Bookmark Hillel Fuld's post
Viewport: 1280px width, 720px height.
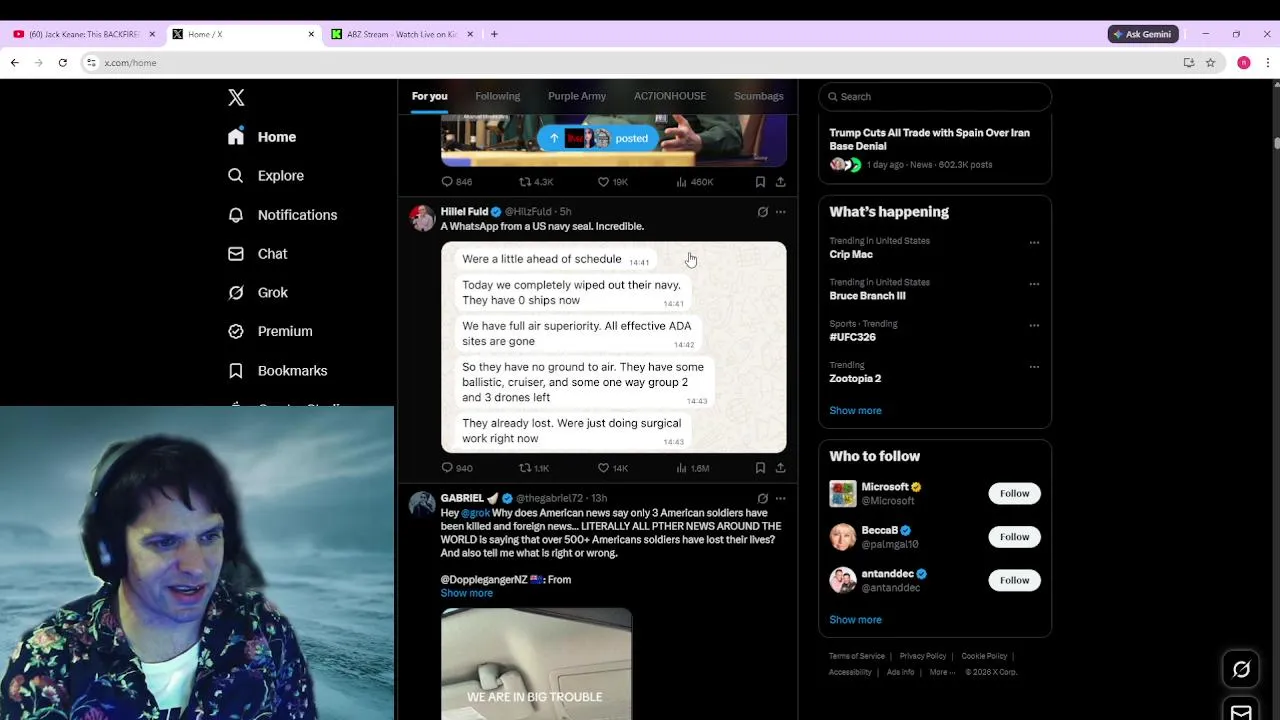pos(760,468)
